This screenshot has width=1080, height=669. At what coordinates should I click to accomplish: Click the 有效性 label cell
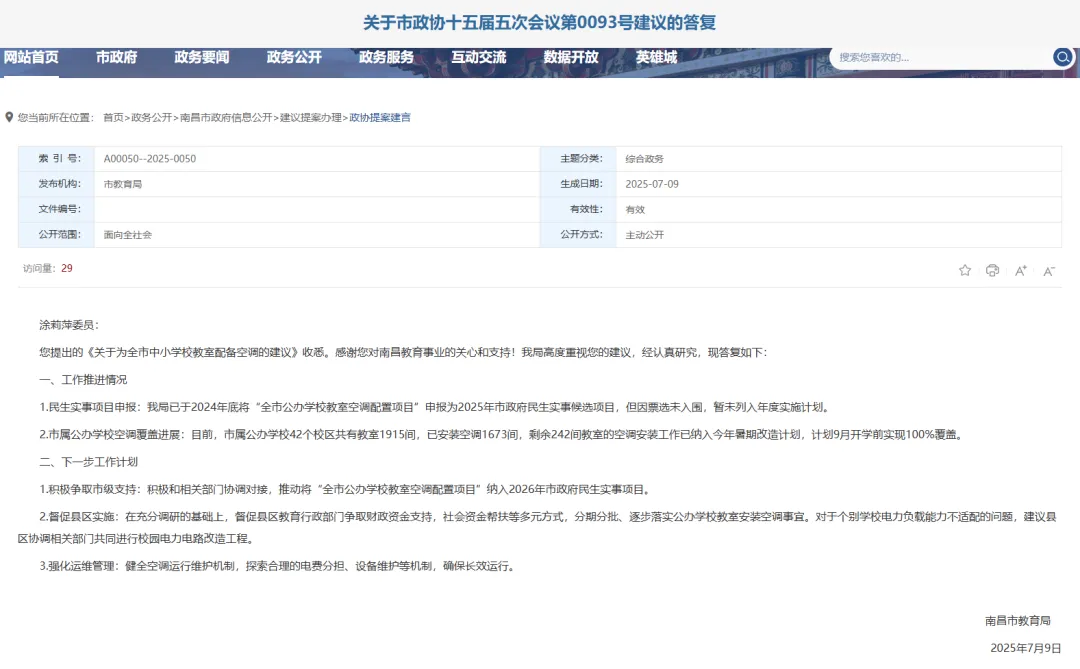(578, 209)
